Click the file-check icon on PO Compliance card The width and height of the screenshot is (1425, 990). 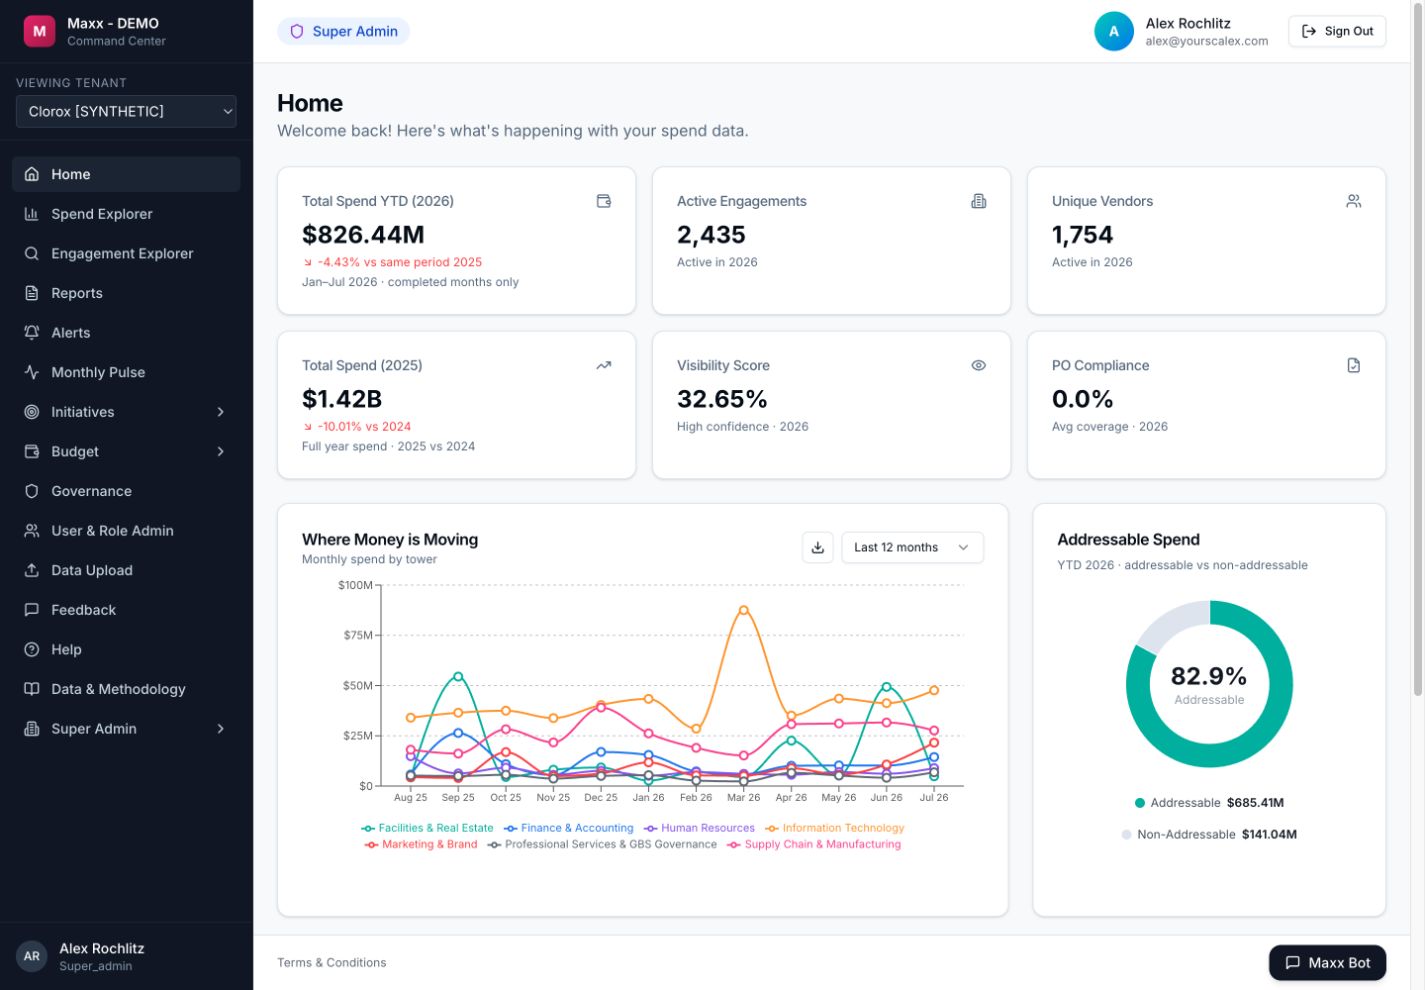(1354, 365)
